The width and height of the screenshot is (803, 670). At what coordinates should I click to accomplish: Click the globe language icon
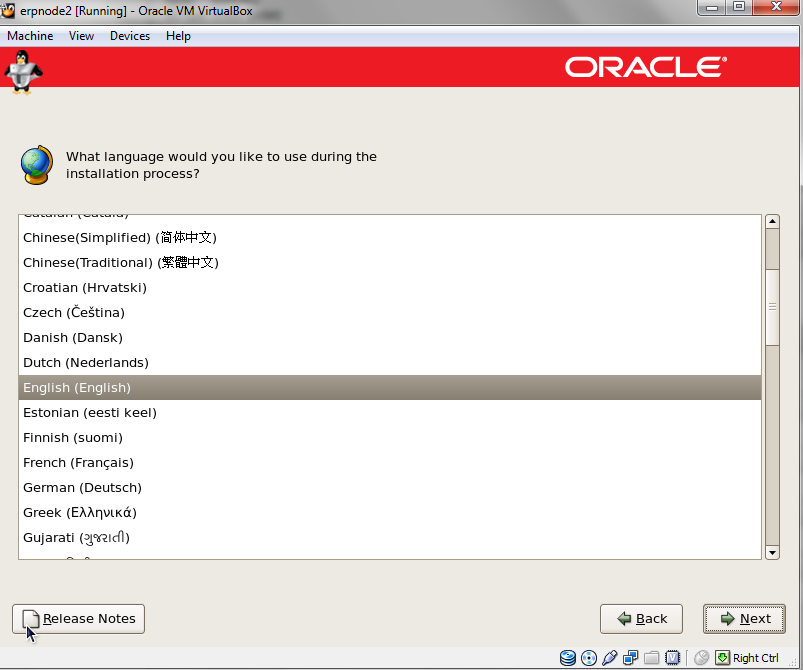tap(37, 165)
